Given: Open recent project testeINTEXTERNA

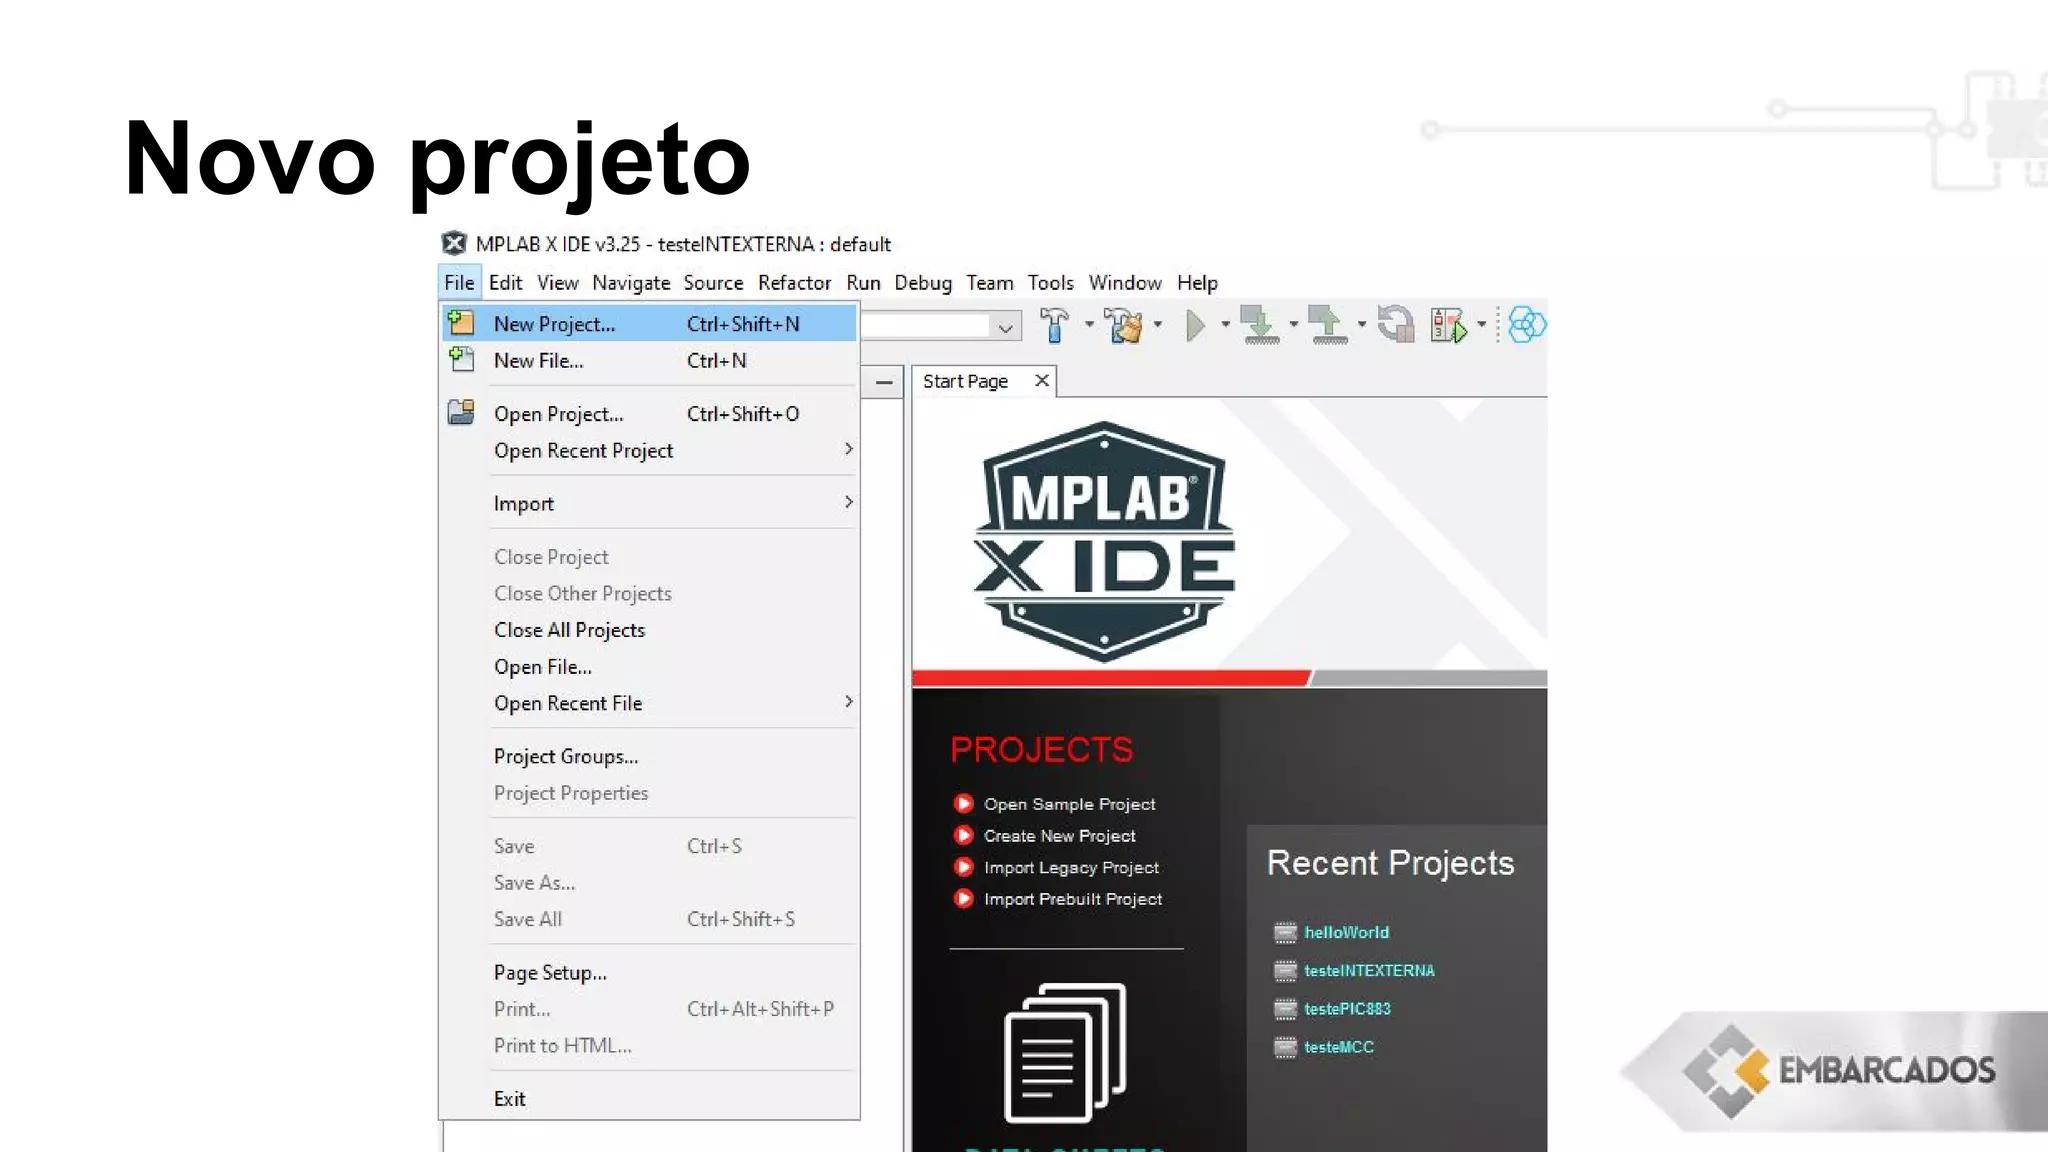Looking at the screenshot, I should click(1369, 971).
